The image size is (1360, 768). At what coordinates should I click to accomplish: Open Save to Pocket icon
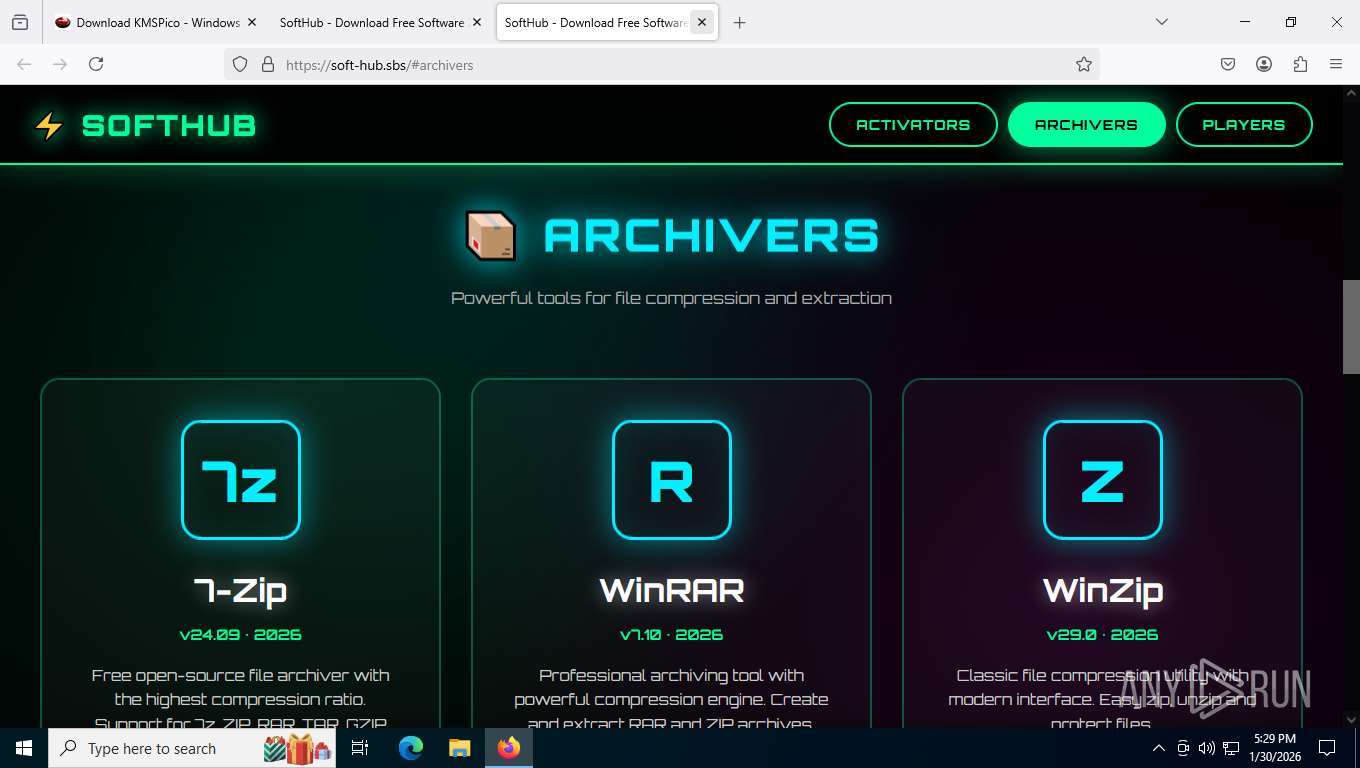pos(1228,64)
